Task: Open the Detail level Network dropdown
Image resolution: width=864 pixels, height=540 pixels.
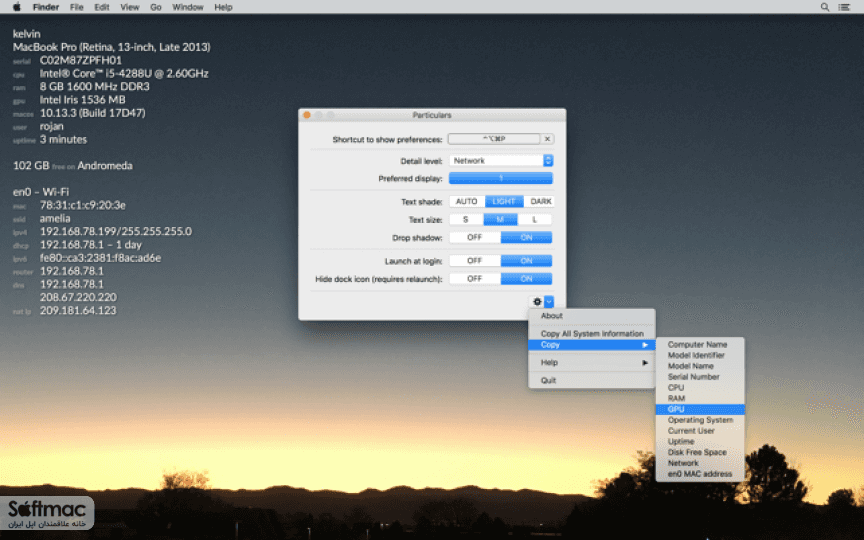Action: pyautogui.click(x=501, y=160)
